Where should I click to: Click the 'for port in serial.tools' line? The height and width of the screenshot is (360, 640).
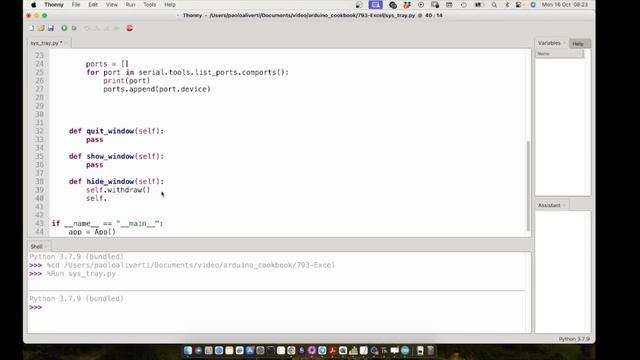click(187, 72)
